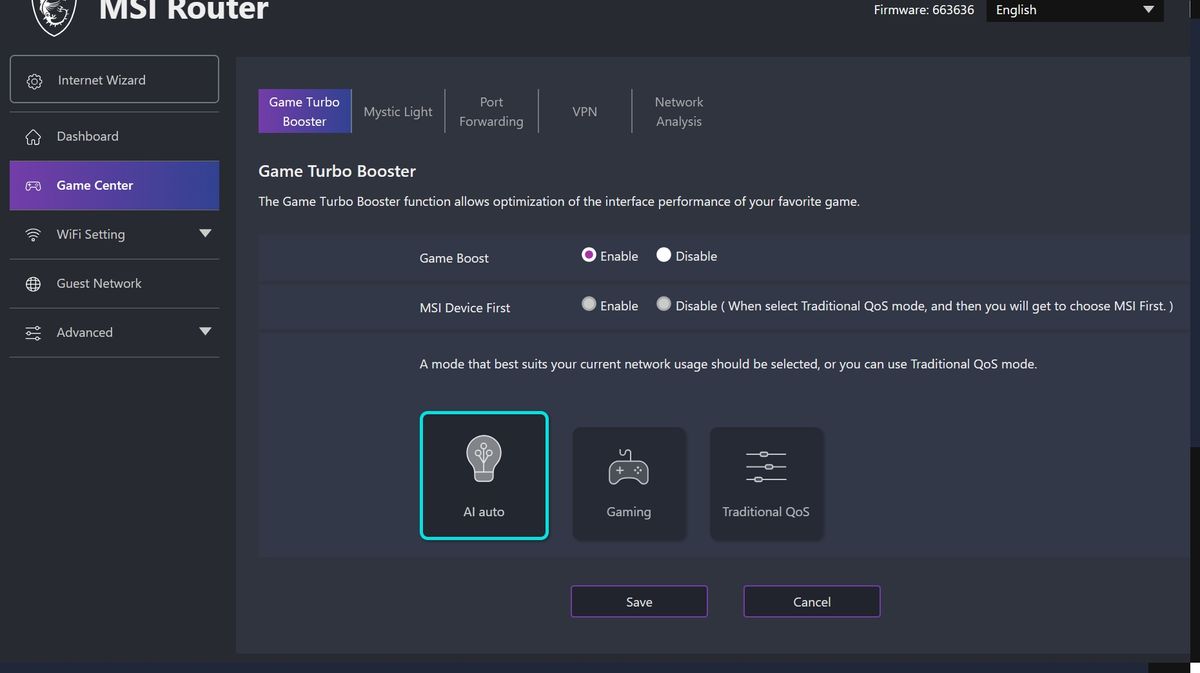Open the English language dropdown
This screenshot has height=673, width=1200.
pyautogui.click(x=1075, y=10)
